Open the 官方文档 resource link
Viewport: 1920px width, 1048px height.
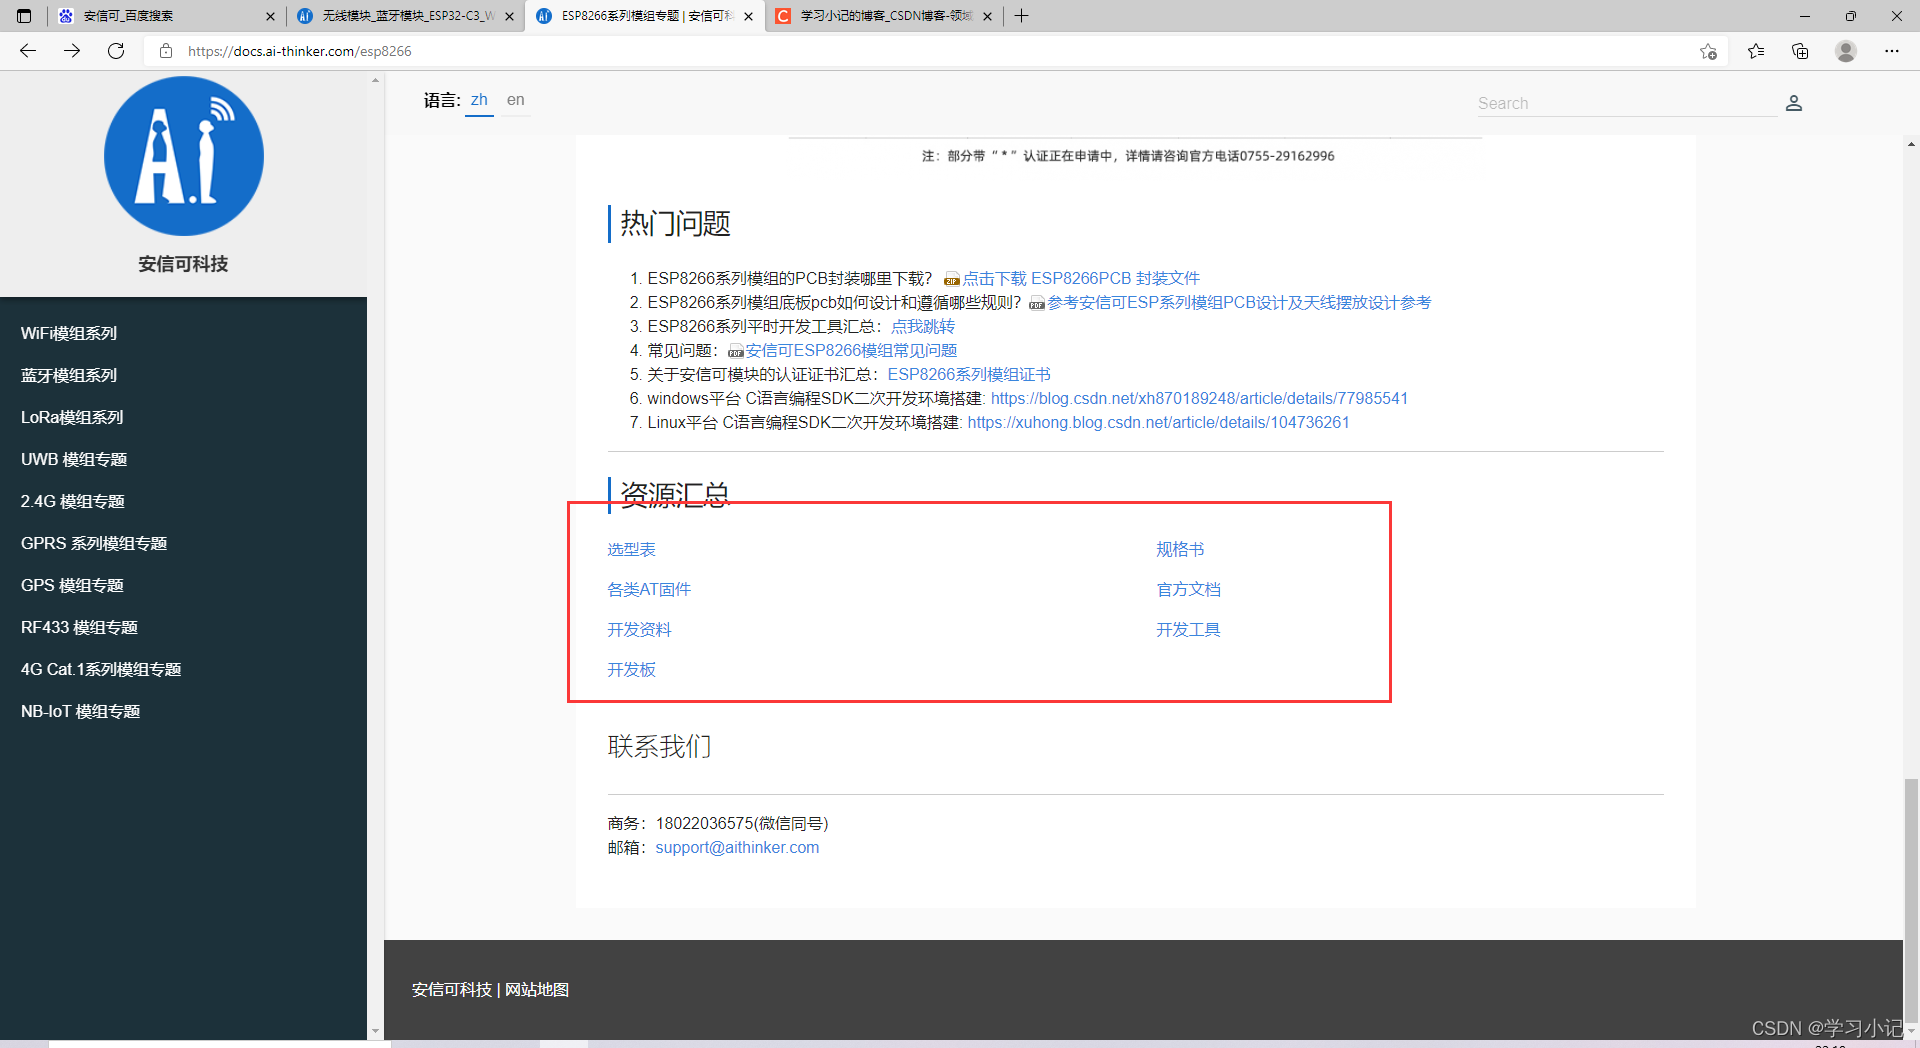click(x=1188, y=590)
